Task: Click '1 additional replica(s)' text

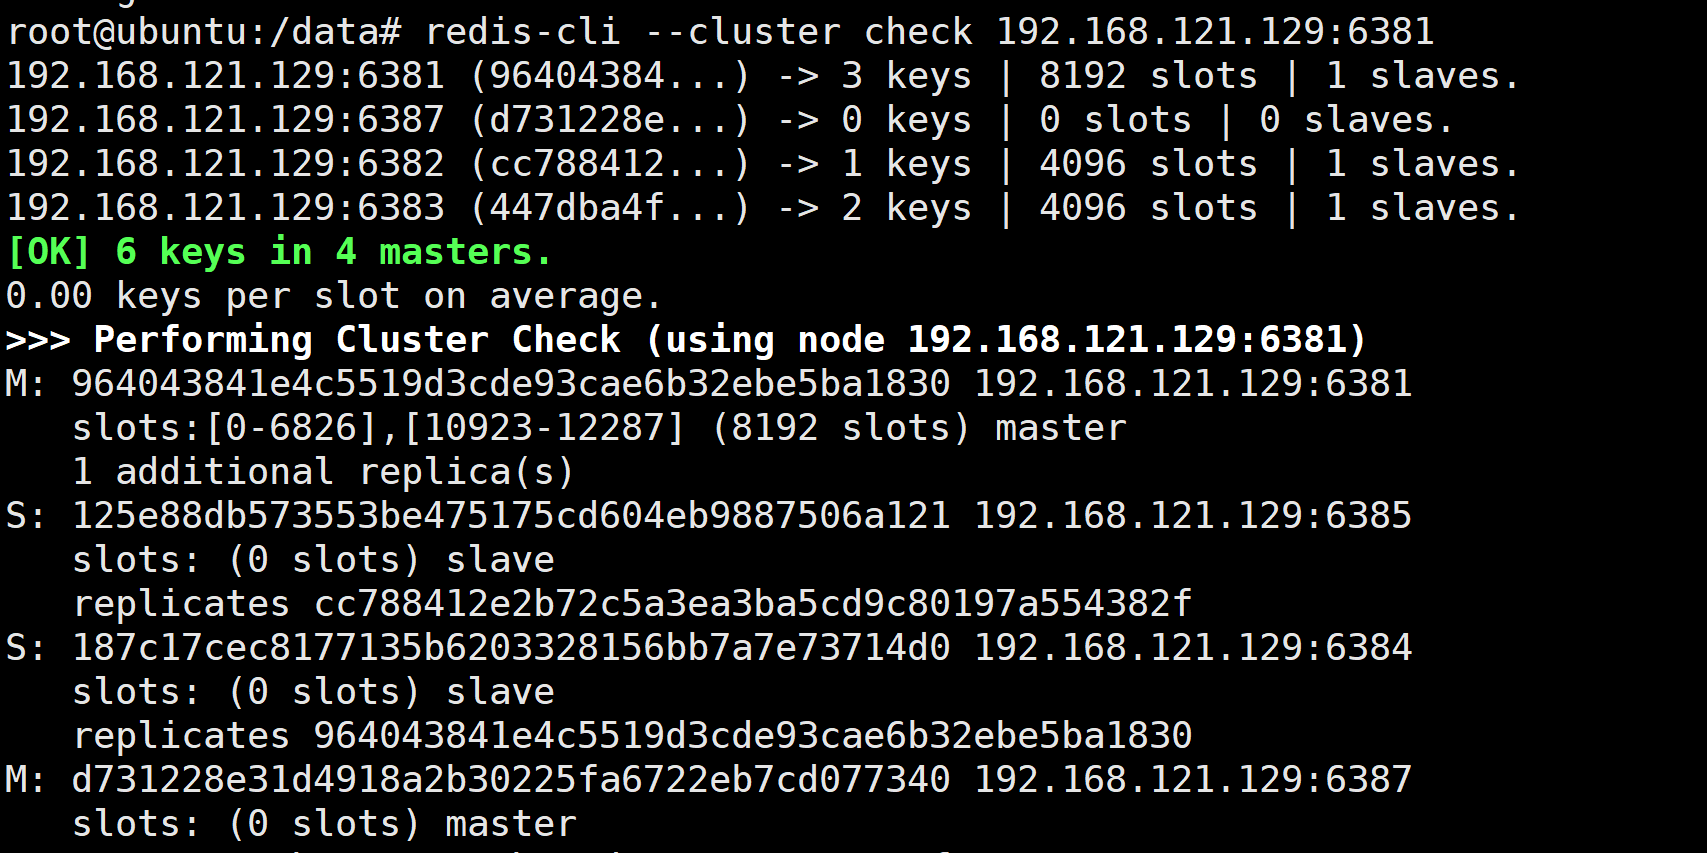Action: click(323, 472)
